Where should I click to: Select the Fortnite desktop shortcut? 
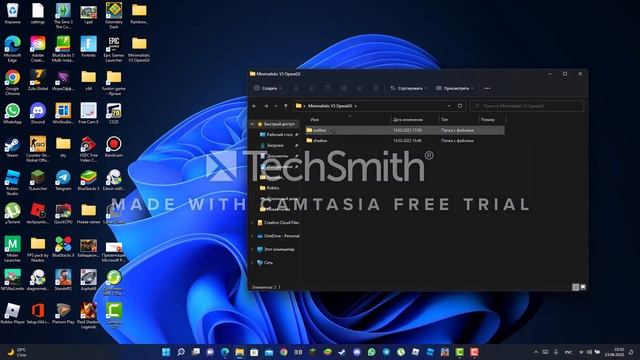point(88,46)
